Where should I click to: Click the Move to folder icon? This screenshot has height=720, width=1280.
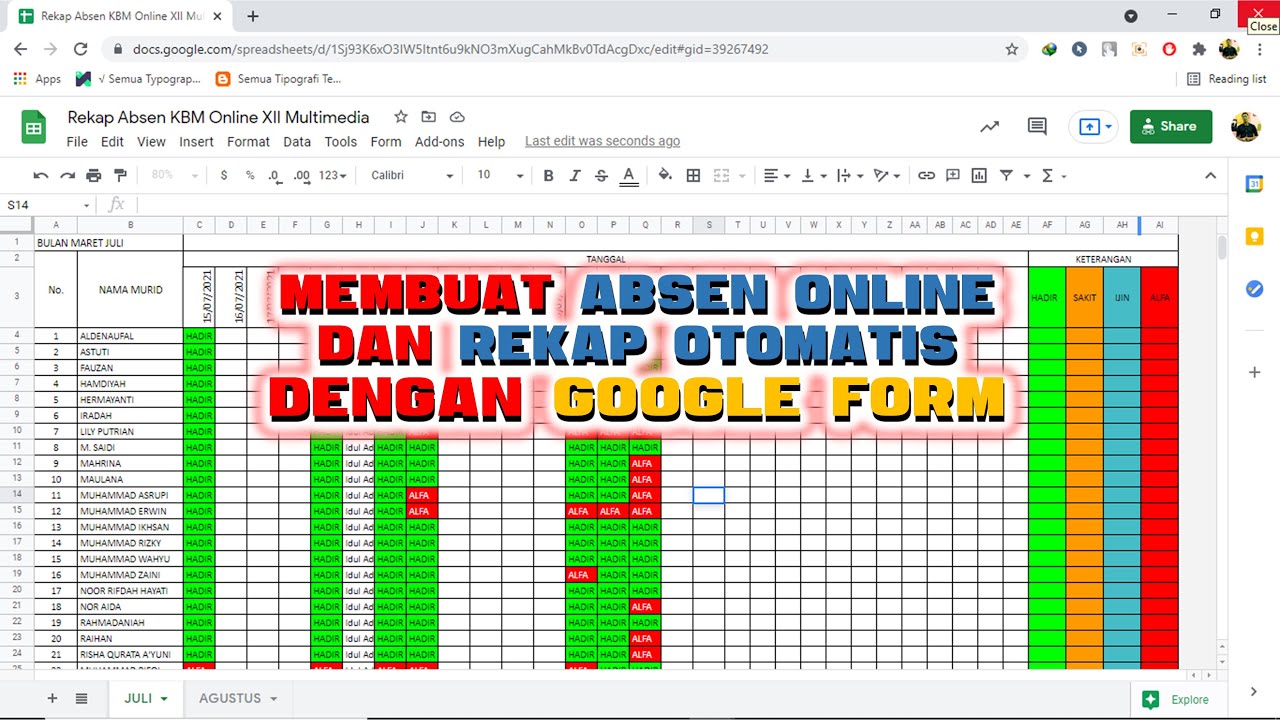[429, 117]
